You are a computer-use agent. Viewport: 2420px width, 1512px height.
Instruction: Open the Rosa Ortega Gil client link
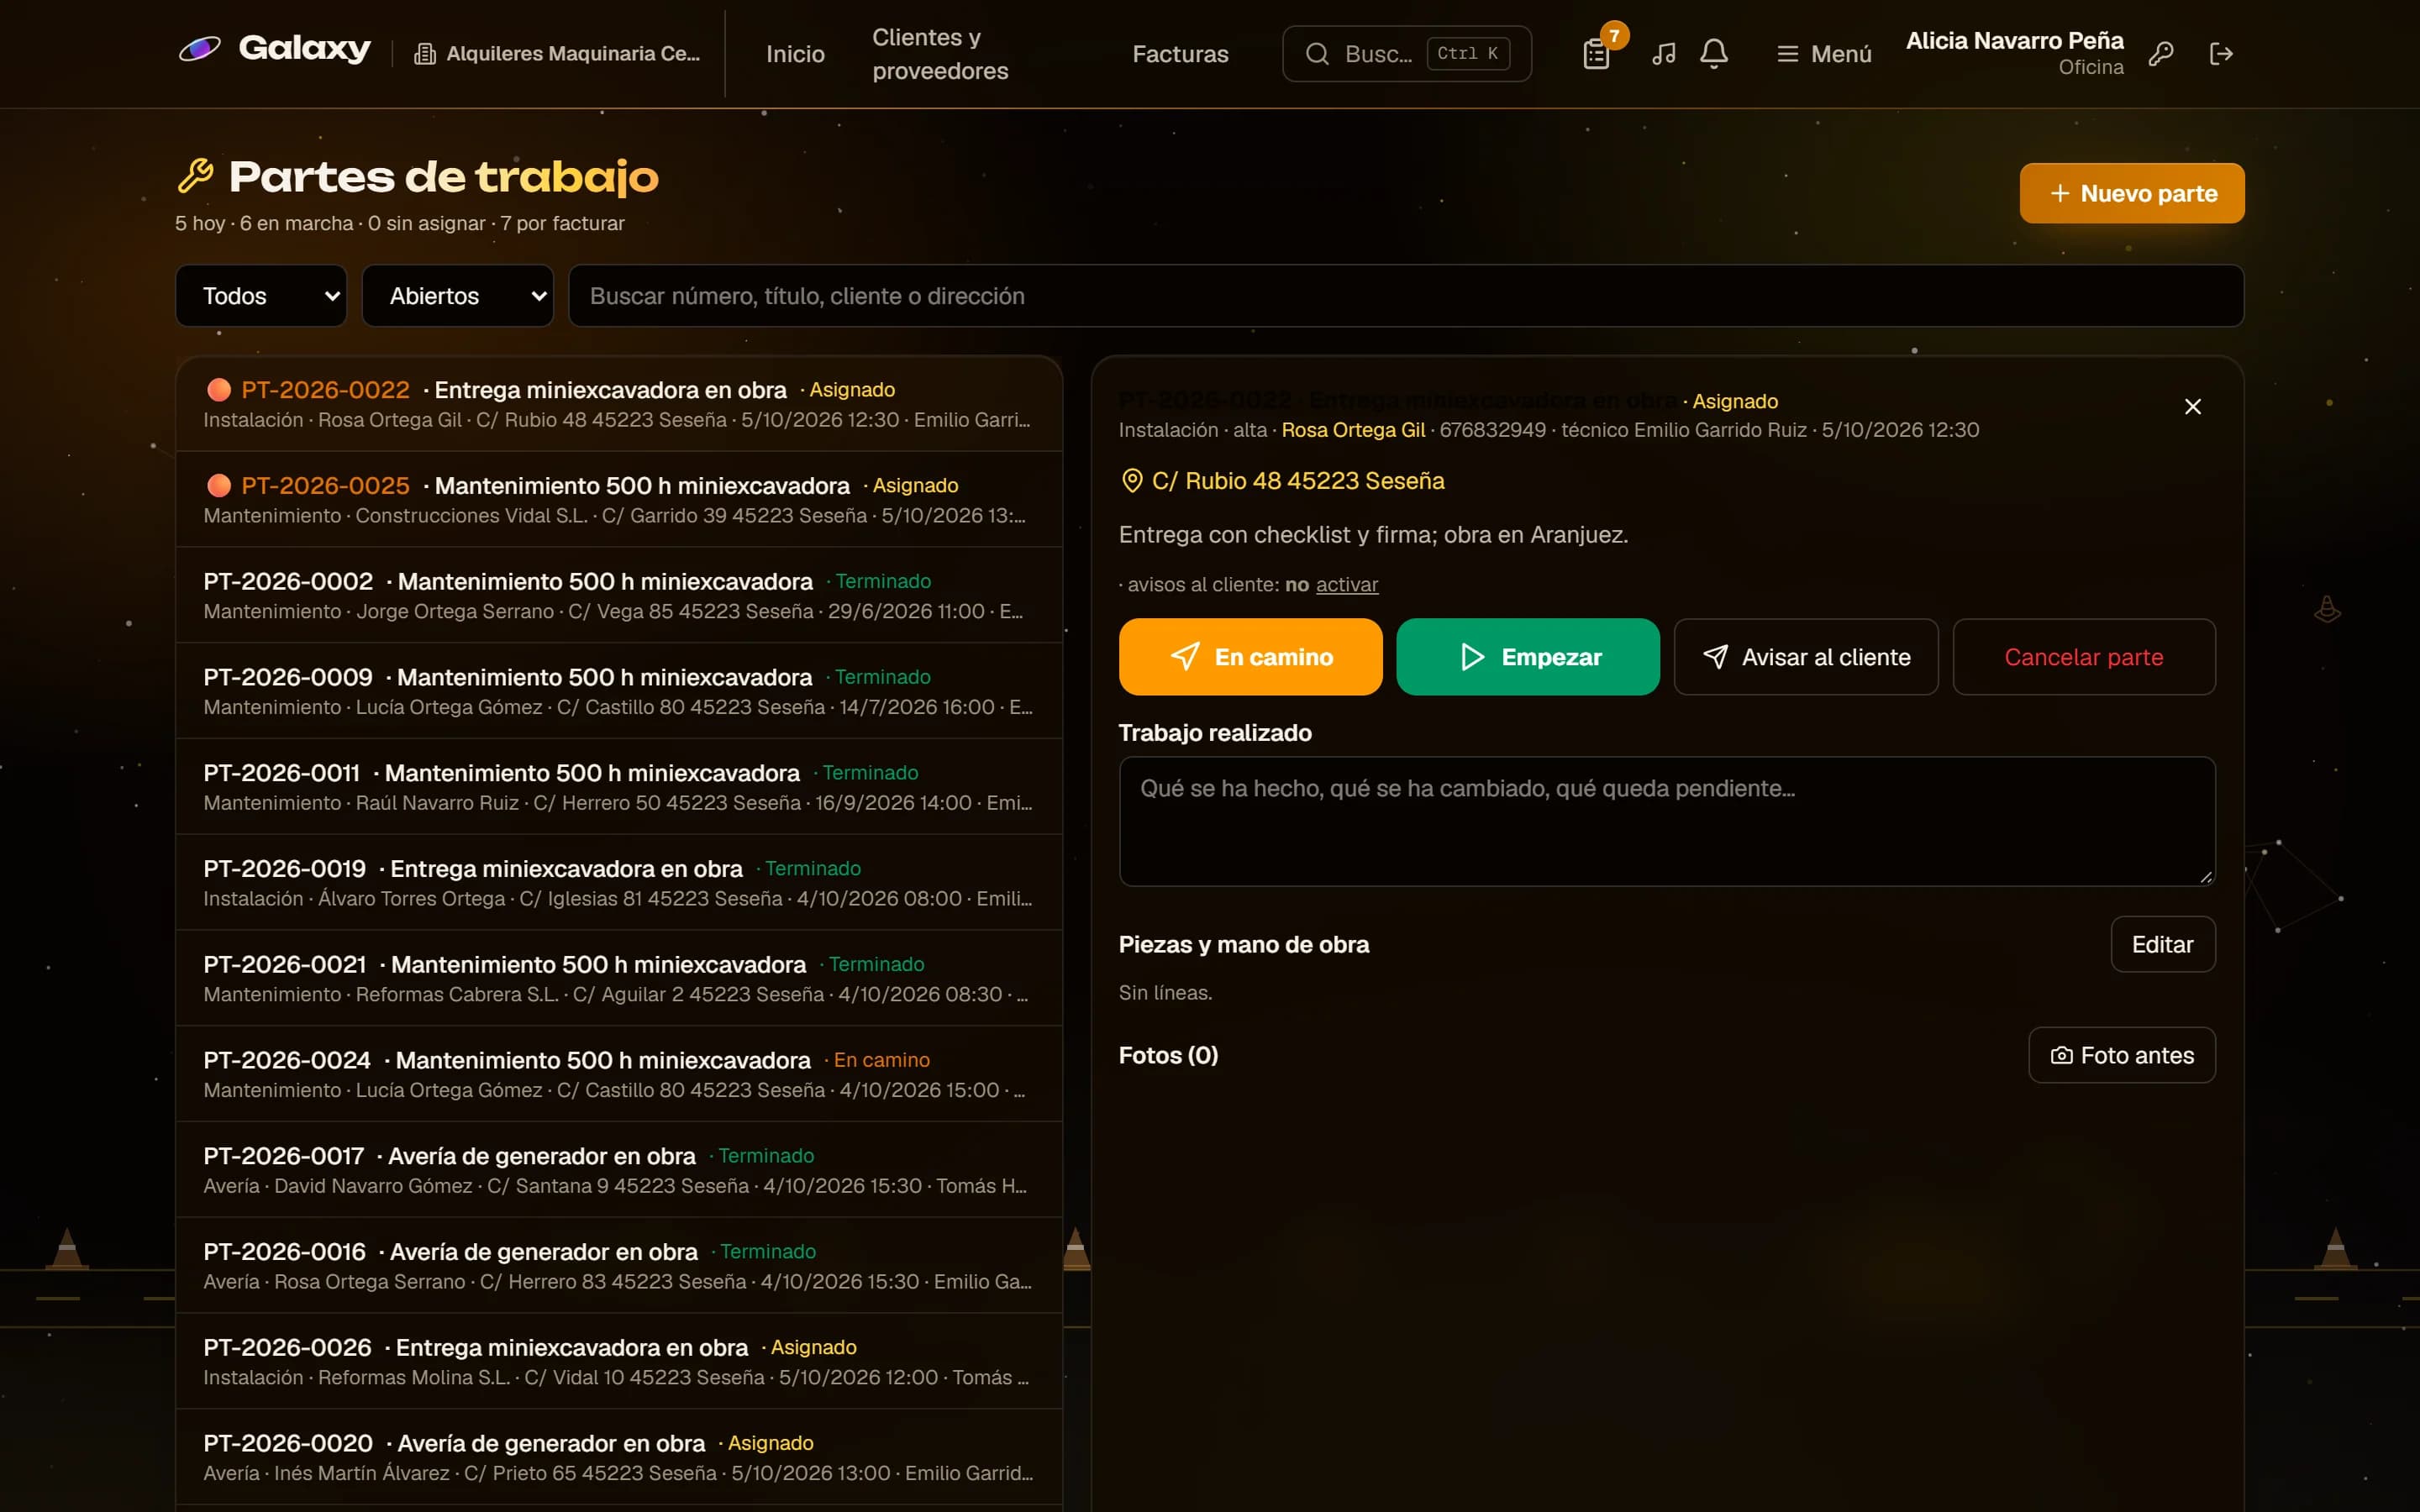[1353, 430]
